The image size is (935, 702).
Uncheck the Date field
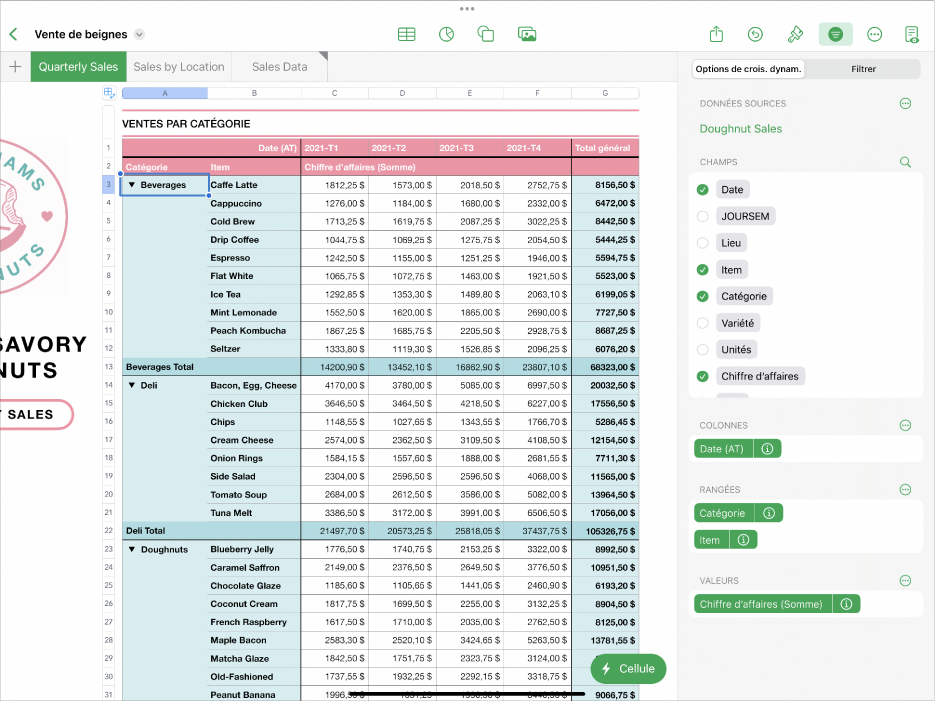[x=702, y=190]
